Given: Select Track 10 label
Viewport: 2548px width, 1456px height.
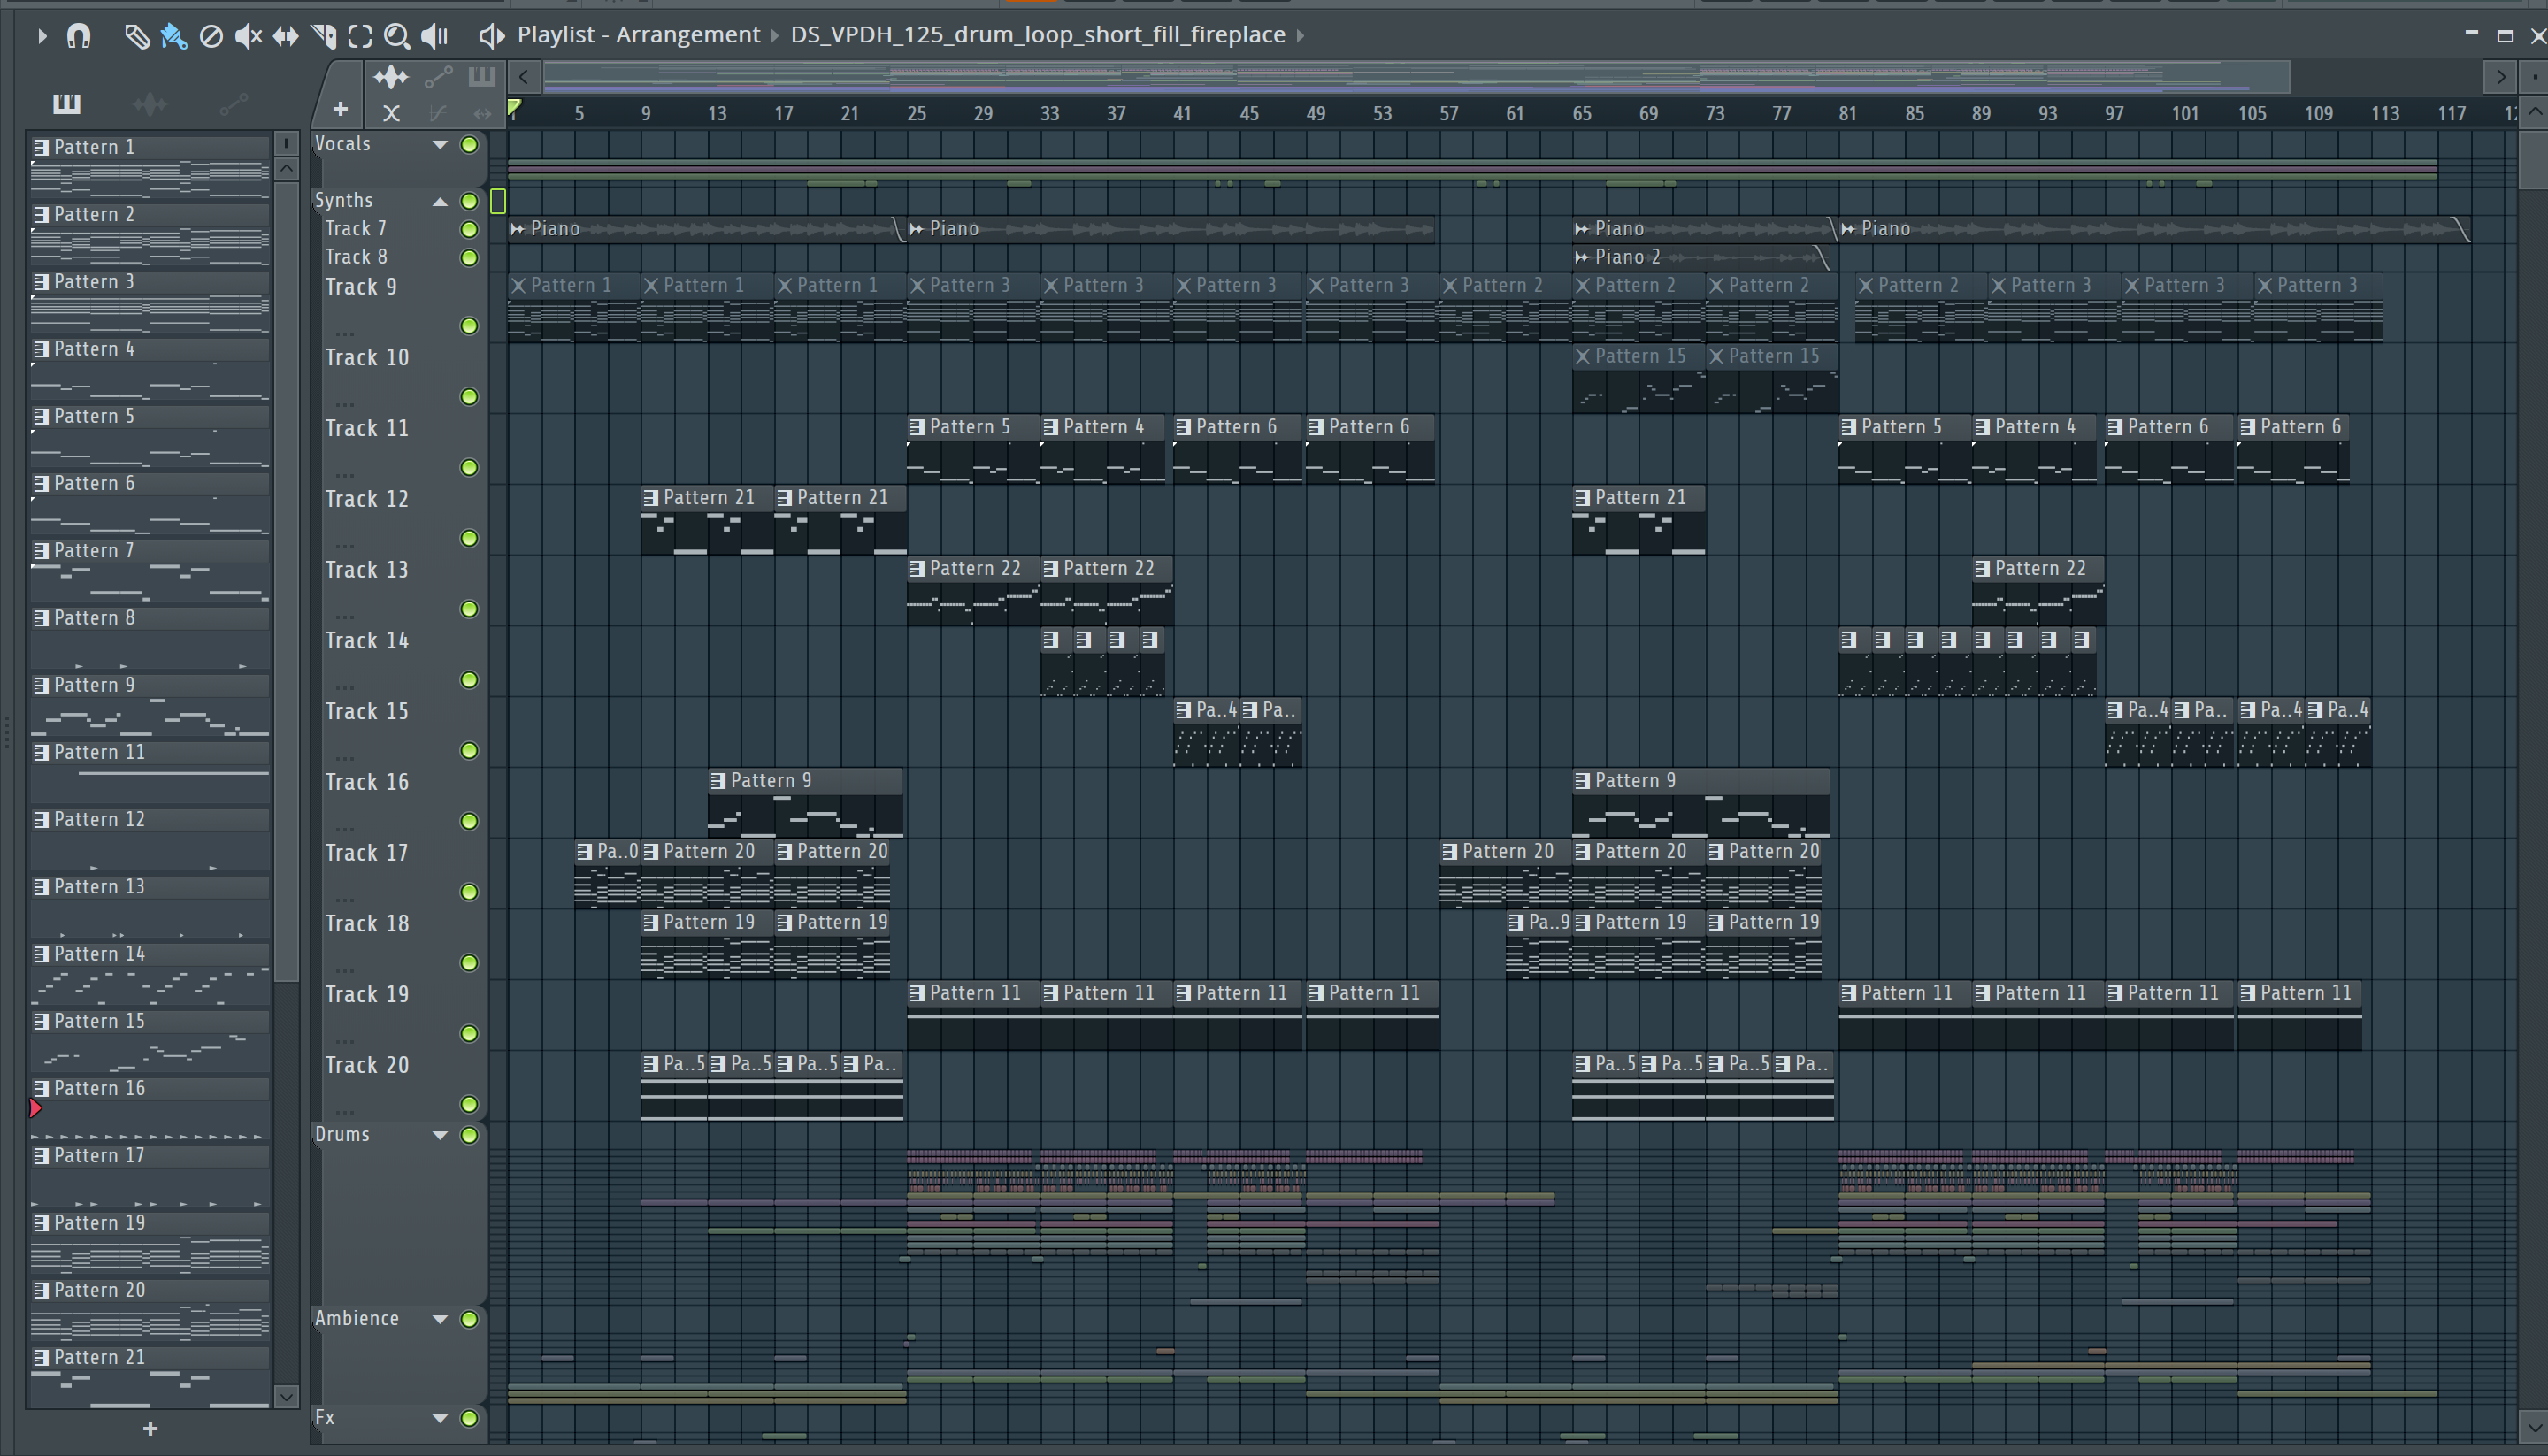Looking at the screenshot, I should (367, 358).
